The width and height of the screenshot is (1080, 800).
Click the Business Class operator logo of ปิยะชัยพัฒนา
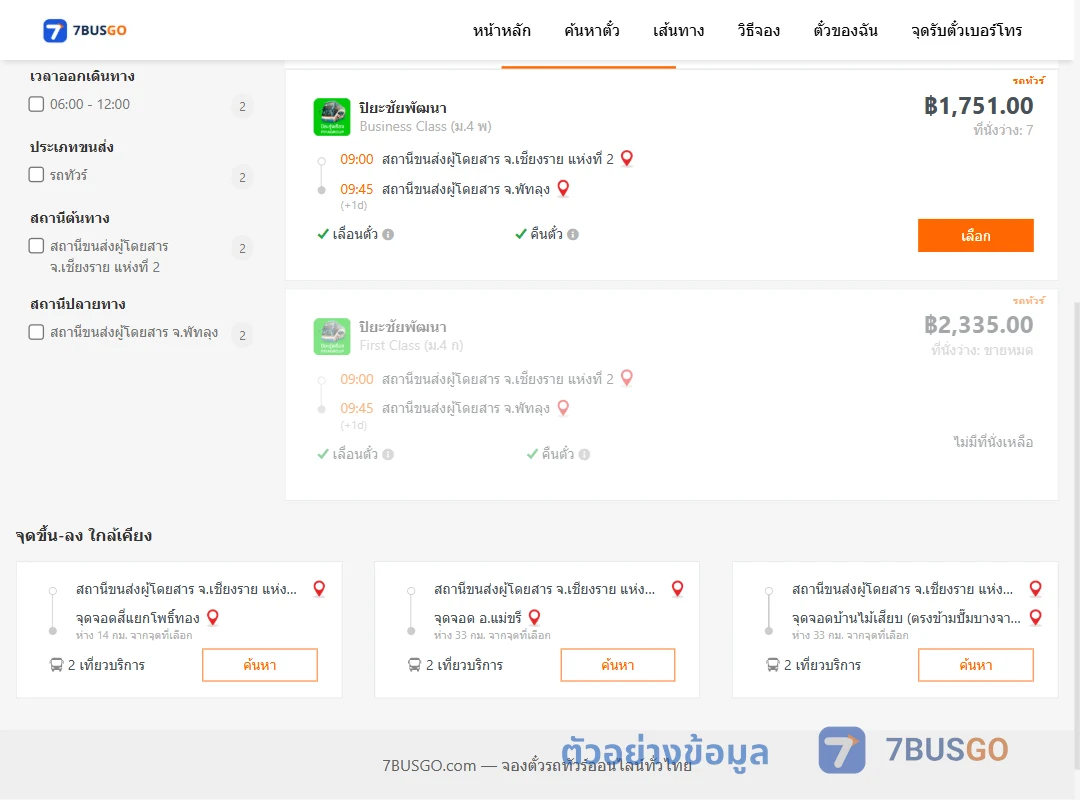tap(332, 116)
